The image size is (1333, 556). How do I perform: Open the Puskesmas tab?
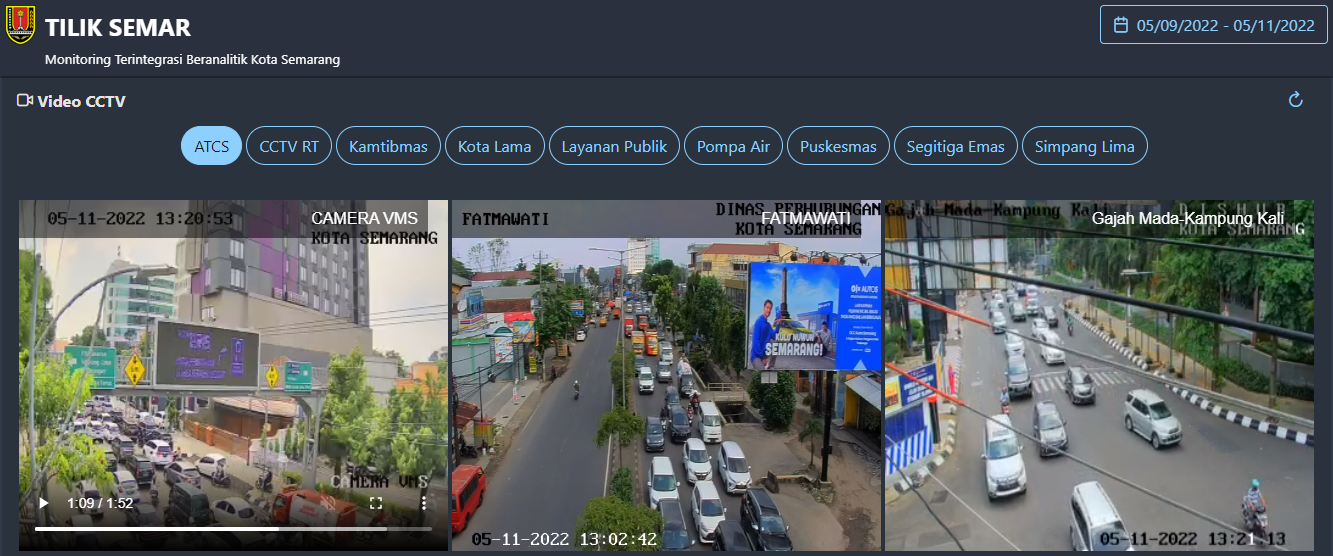pyautogui.click(x=838, y=146)
